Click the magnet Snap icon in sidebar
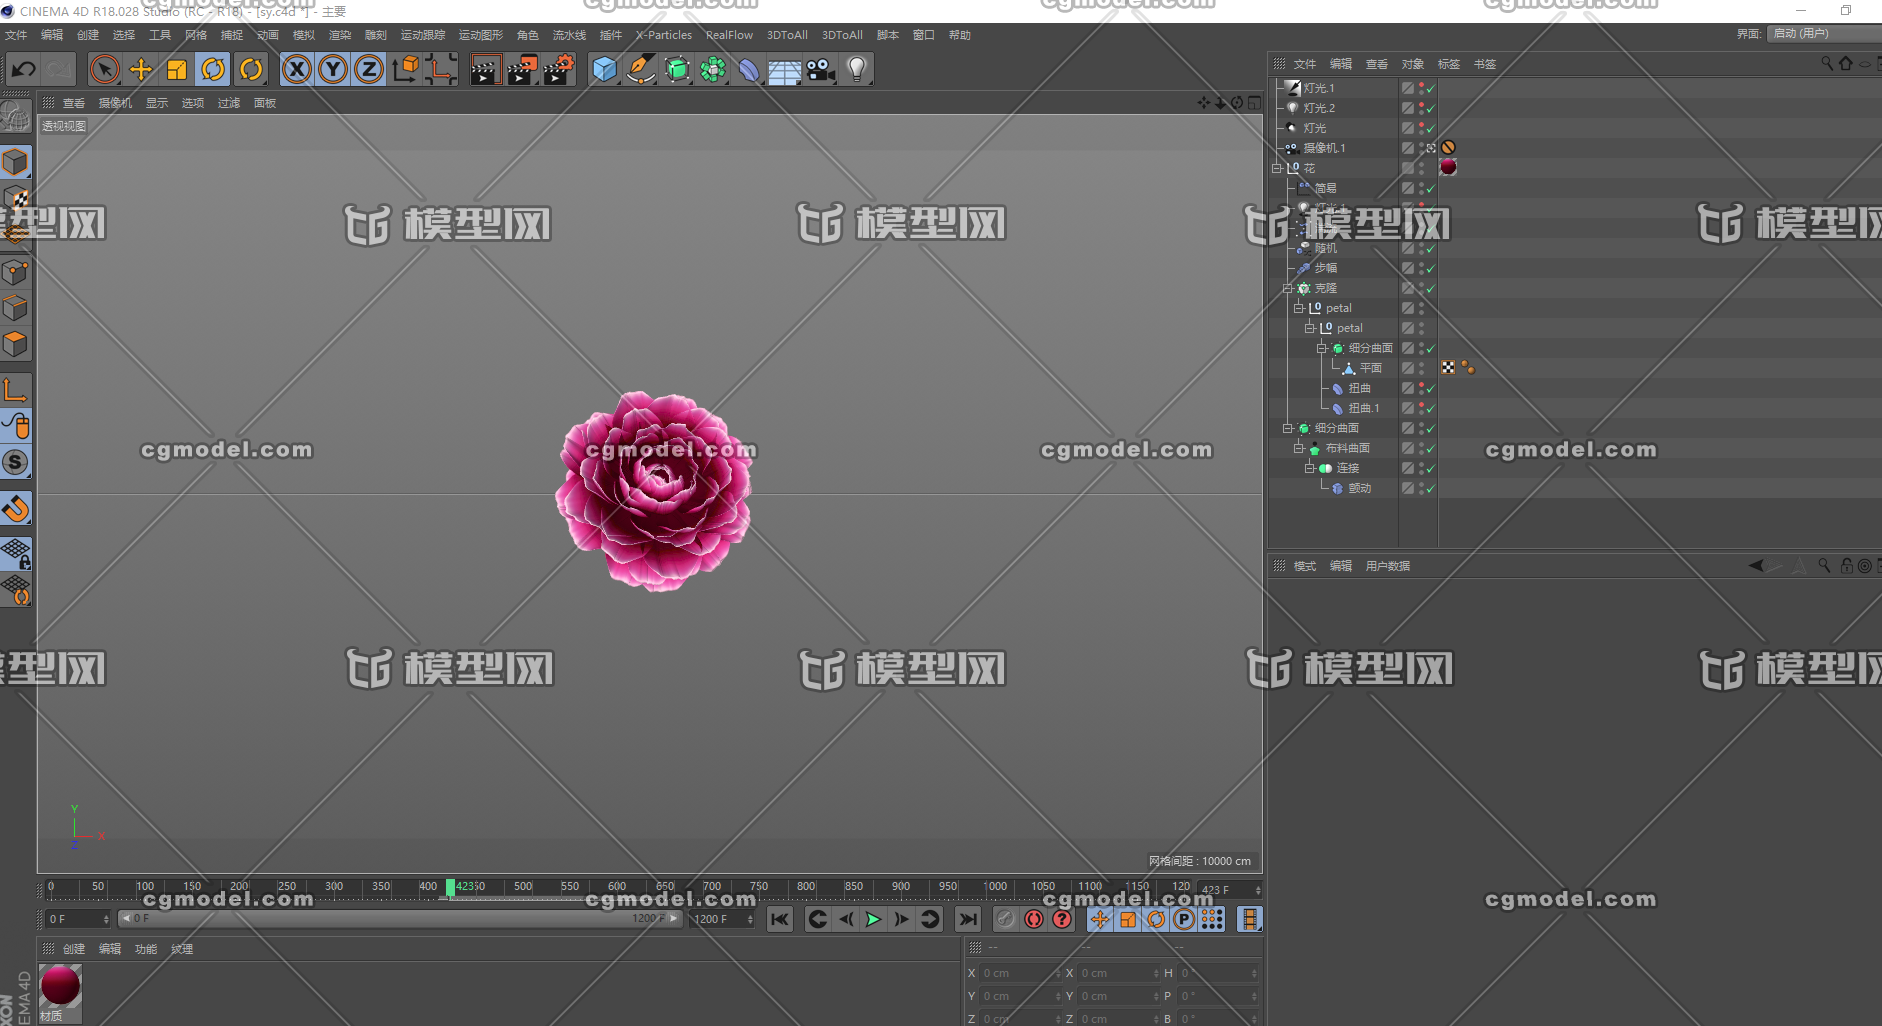The width and height of the screenshot is (1882, 1026). pyautogui.click(x=16, y=509)
